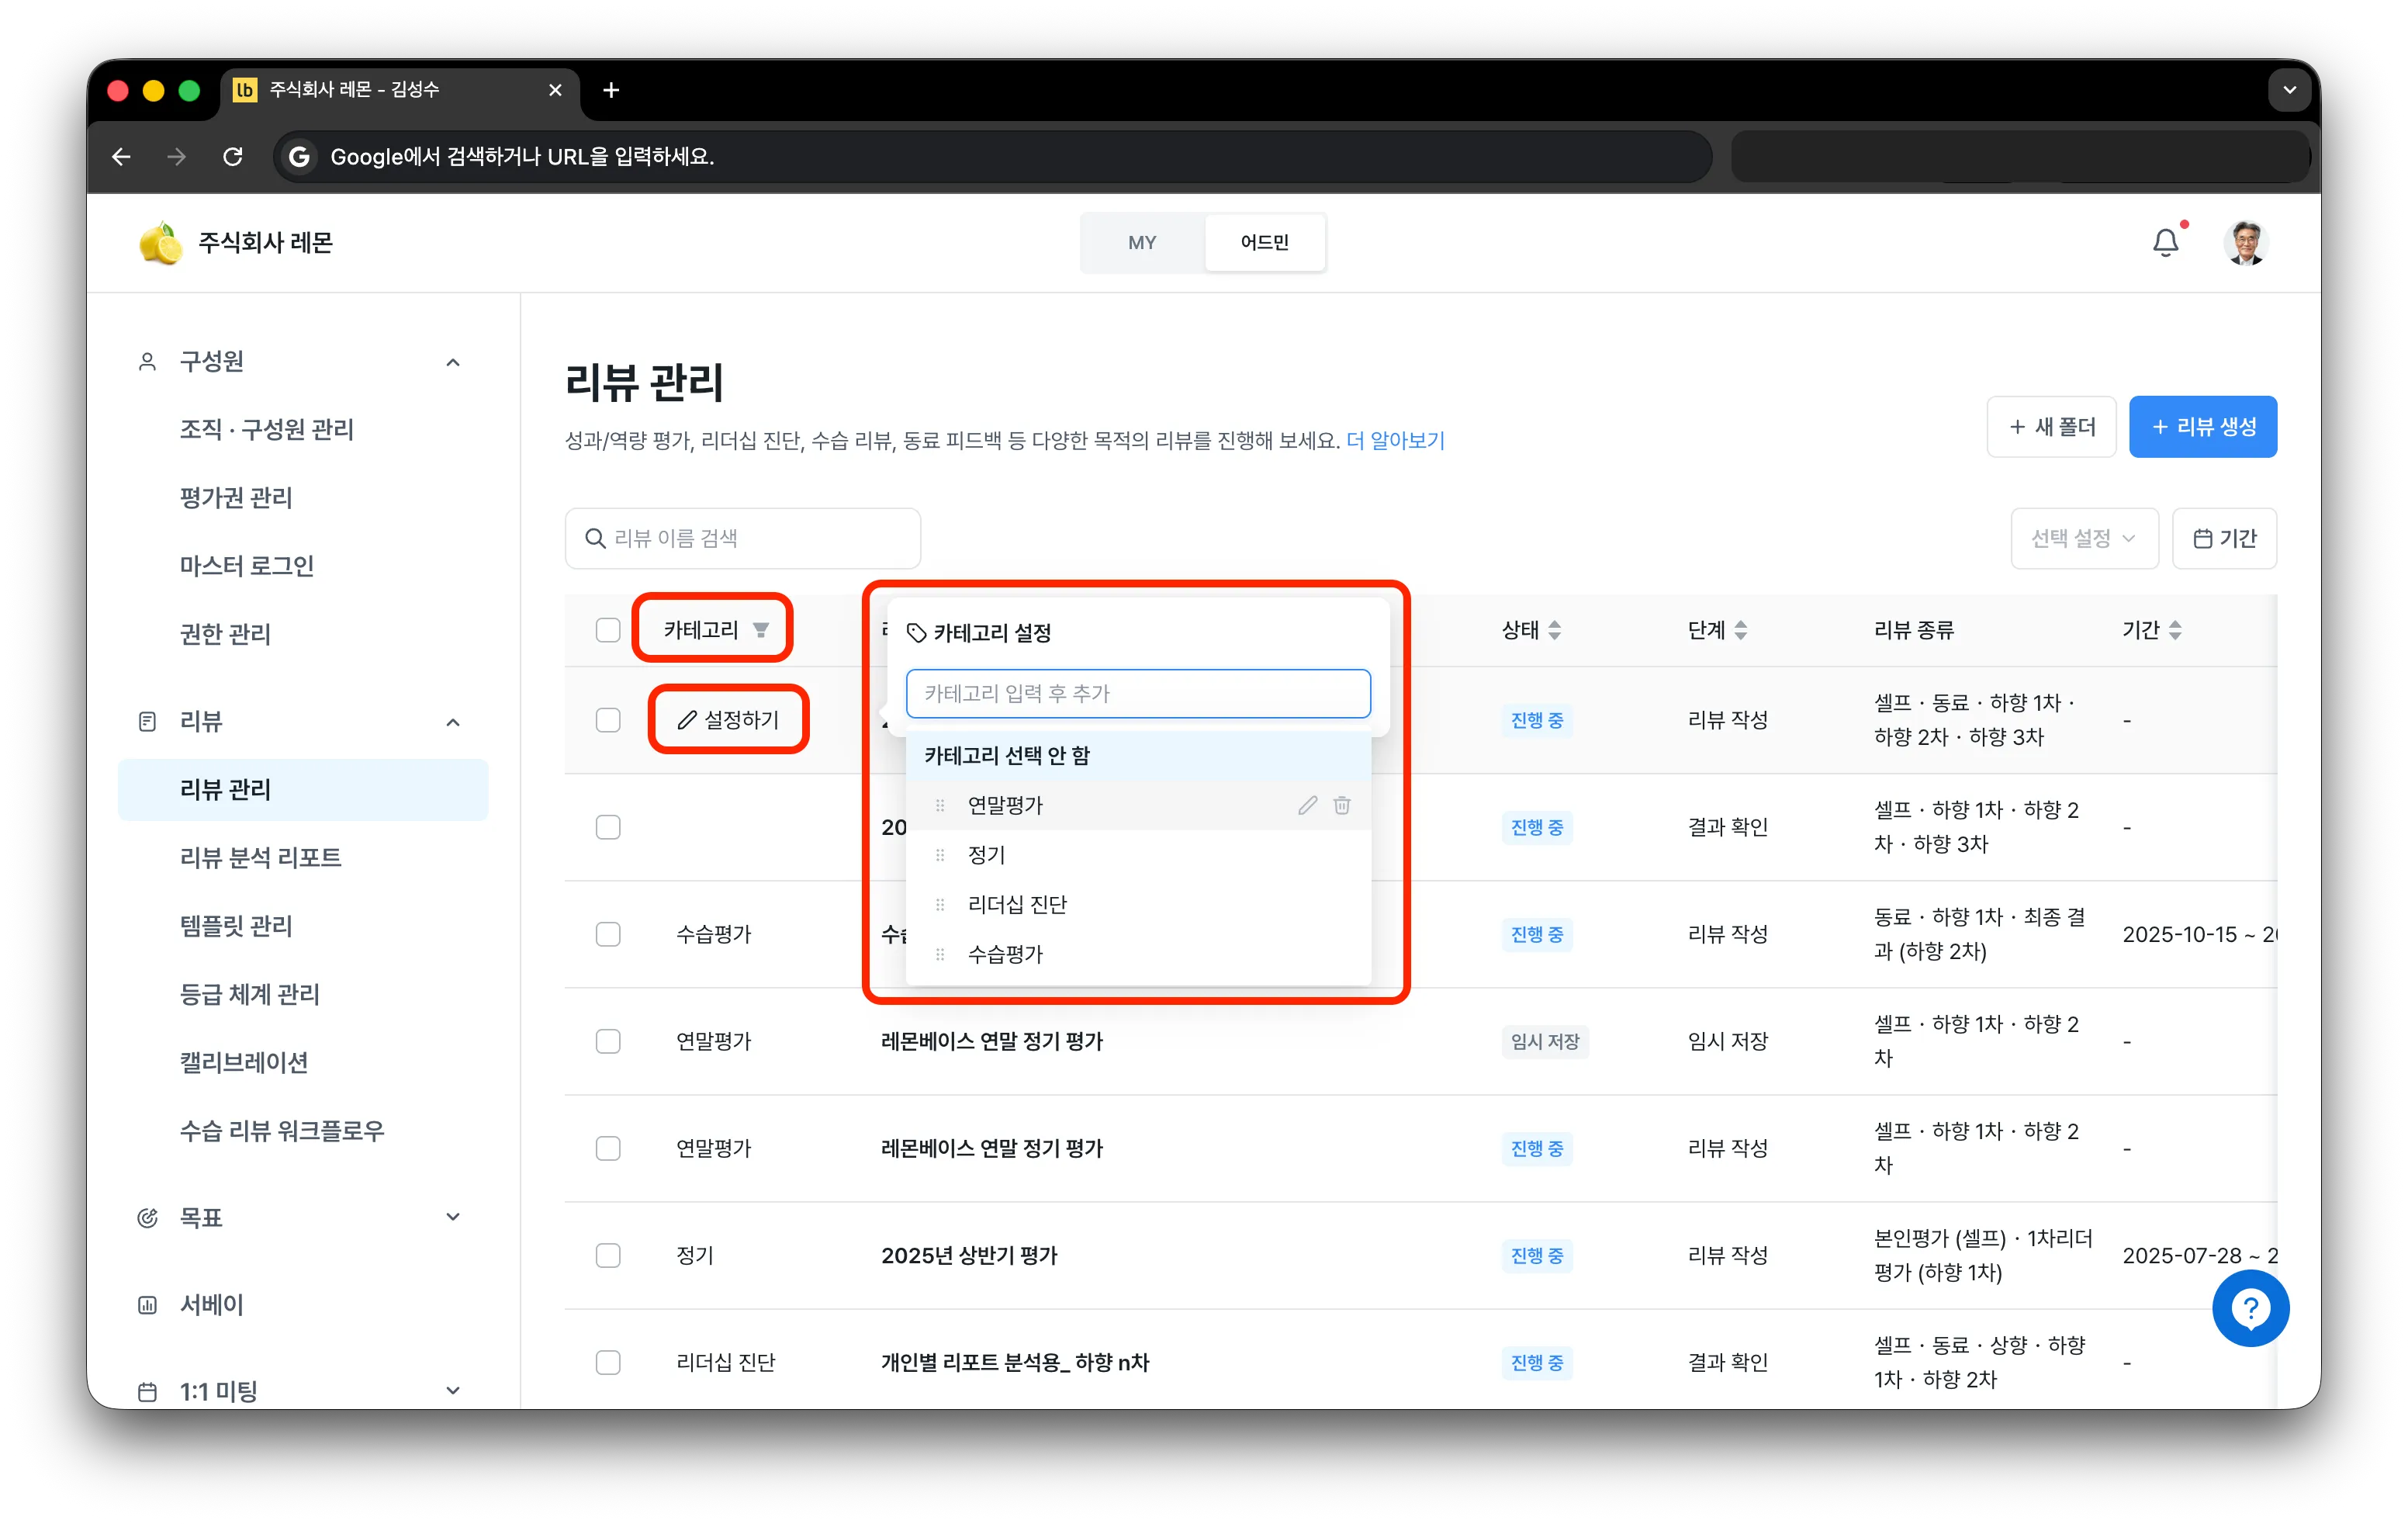Click the browser tab list chevron
The height and width of the screenshot is (1524, 2408).
(x=2289, y=90)
